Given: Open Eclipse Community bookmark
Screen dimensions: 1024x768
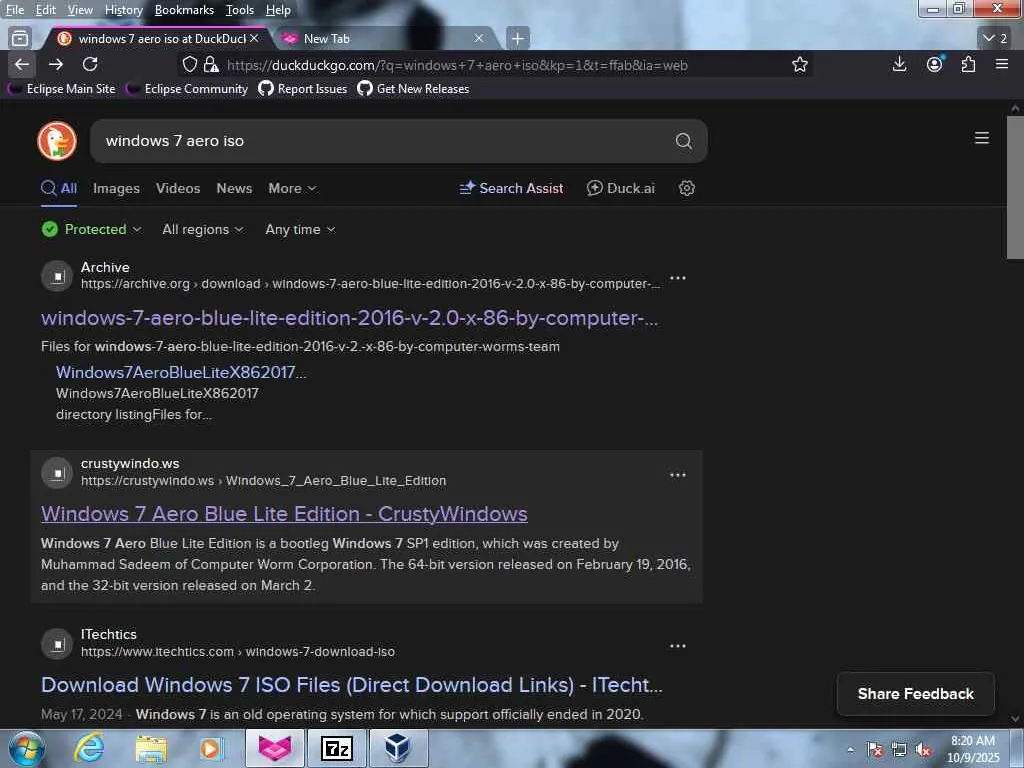Looking at the screenshot, I should (x=187, y=89).
